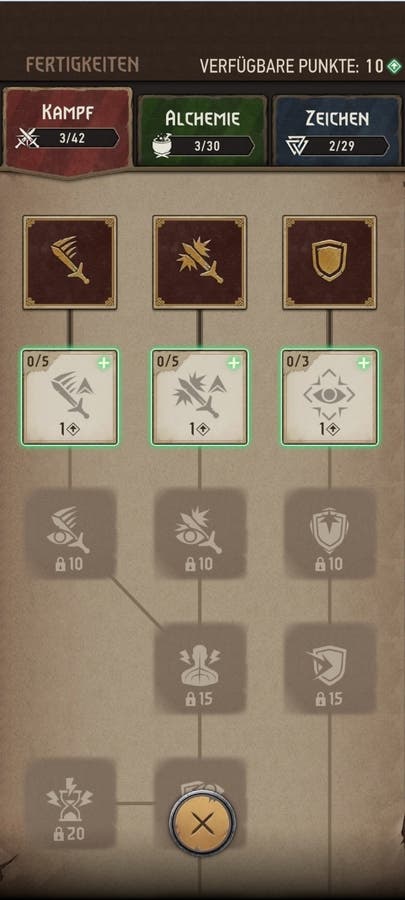Select the golden shield defense skill icon
Image resolution: width=405 pixels, height=900 pixels.
pos(329,262)
